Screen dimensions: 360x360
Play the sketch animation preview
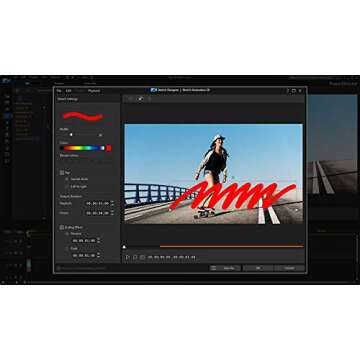coord(127,257)
